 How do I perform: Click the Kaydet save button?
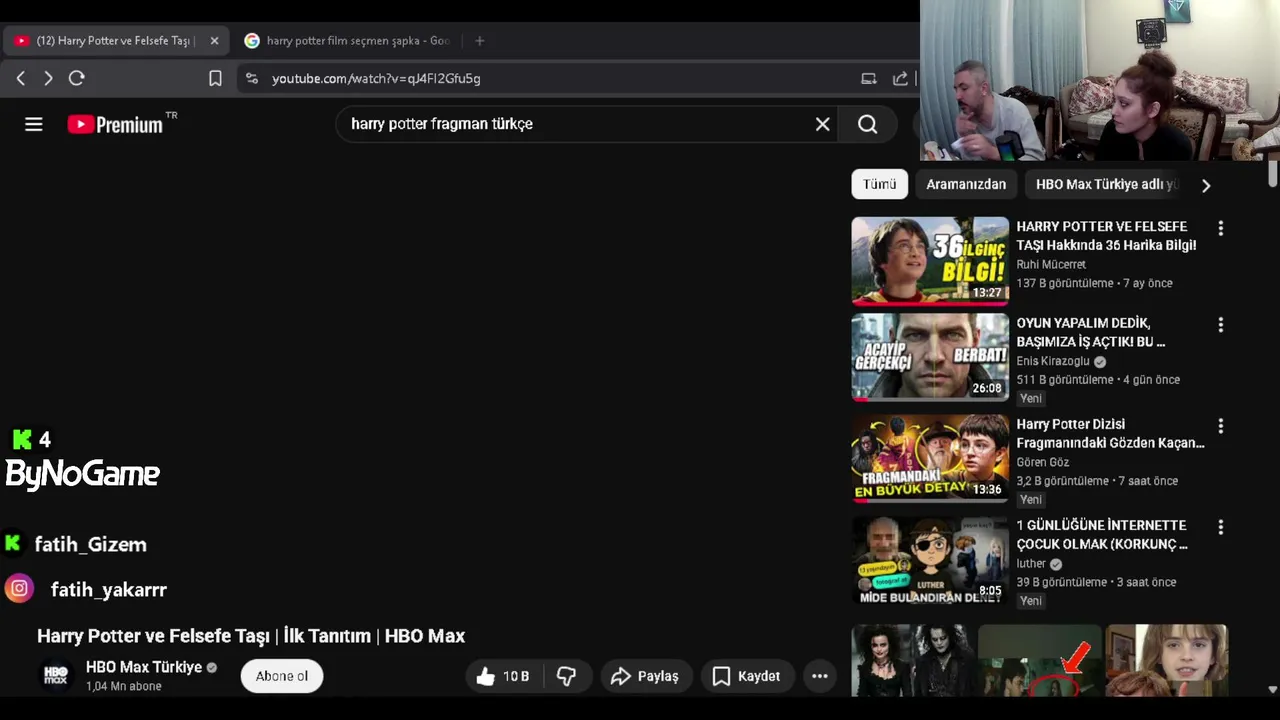click(746, 676)
